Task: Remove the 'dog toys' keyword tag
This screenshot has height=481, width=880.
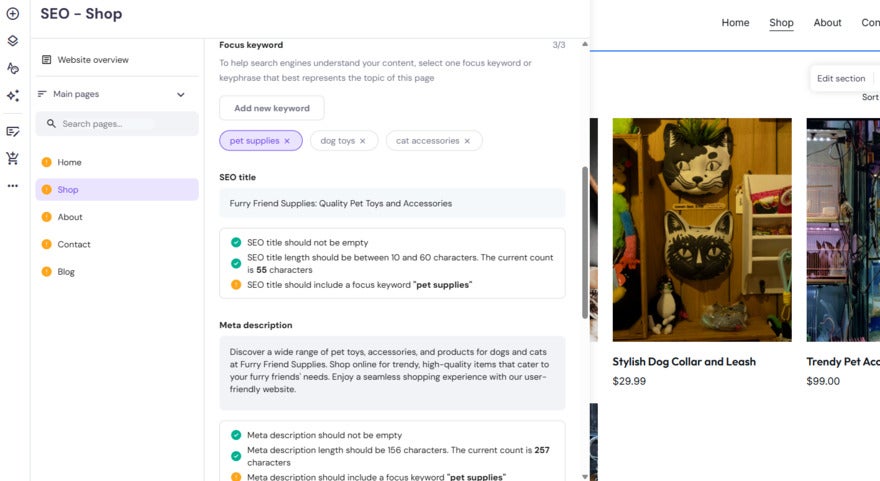Action: 363,141
